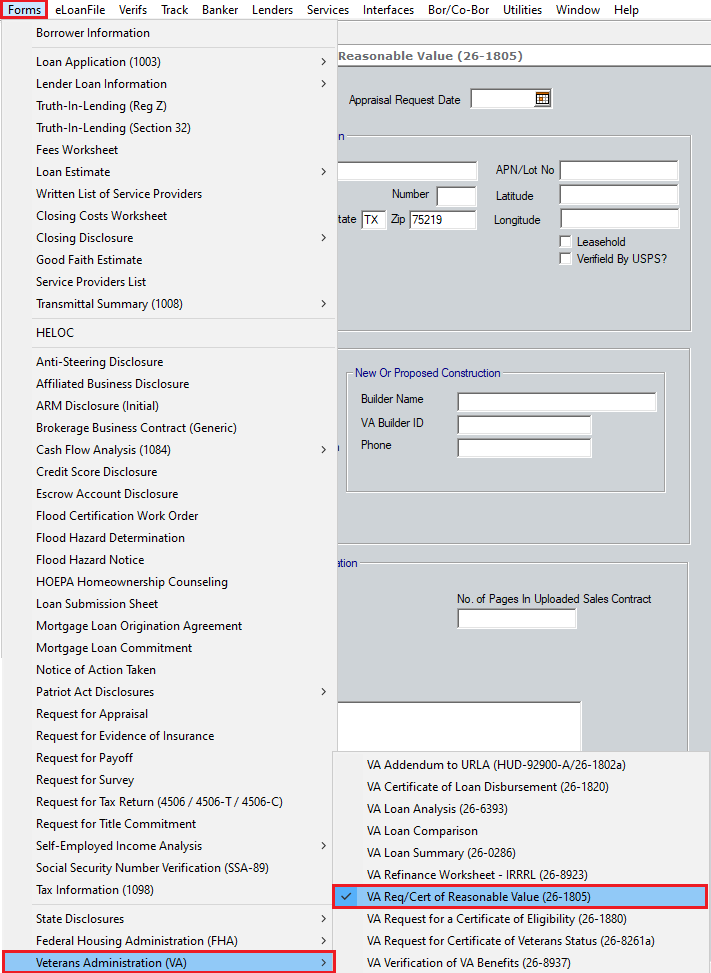711x973 pixels.
Task: Open the Banker menu
Action: click(220, 10)
